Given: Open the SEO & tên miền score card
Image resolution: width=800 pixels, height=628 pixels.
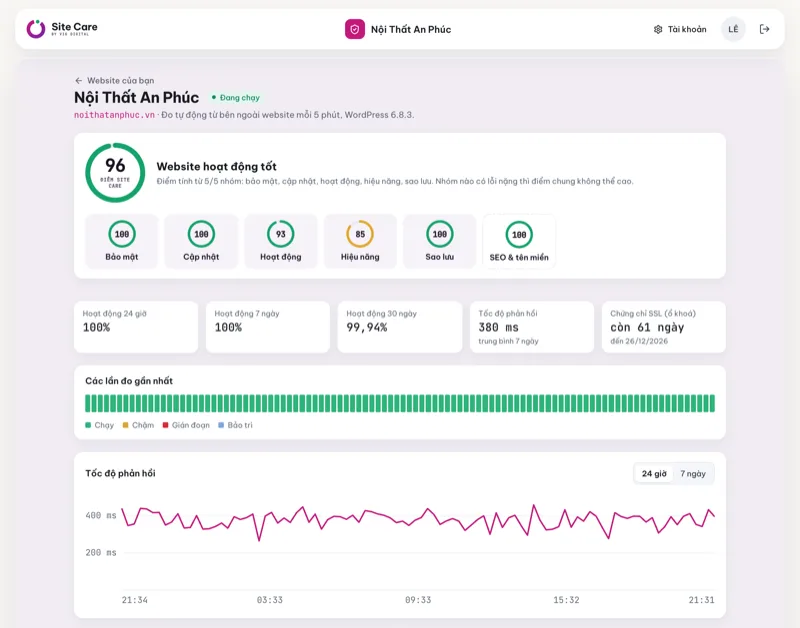Looking at the screenshot, I should 519,241.
